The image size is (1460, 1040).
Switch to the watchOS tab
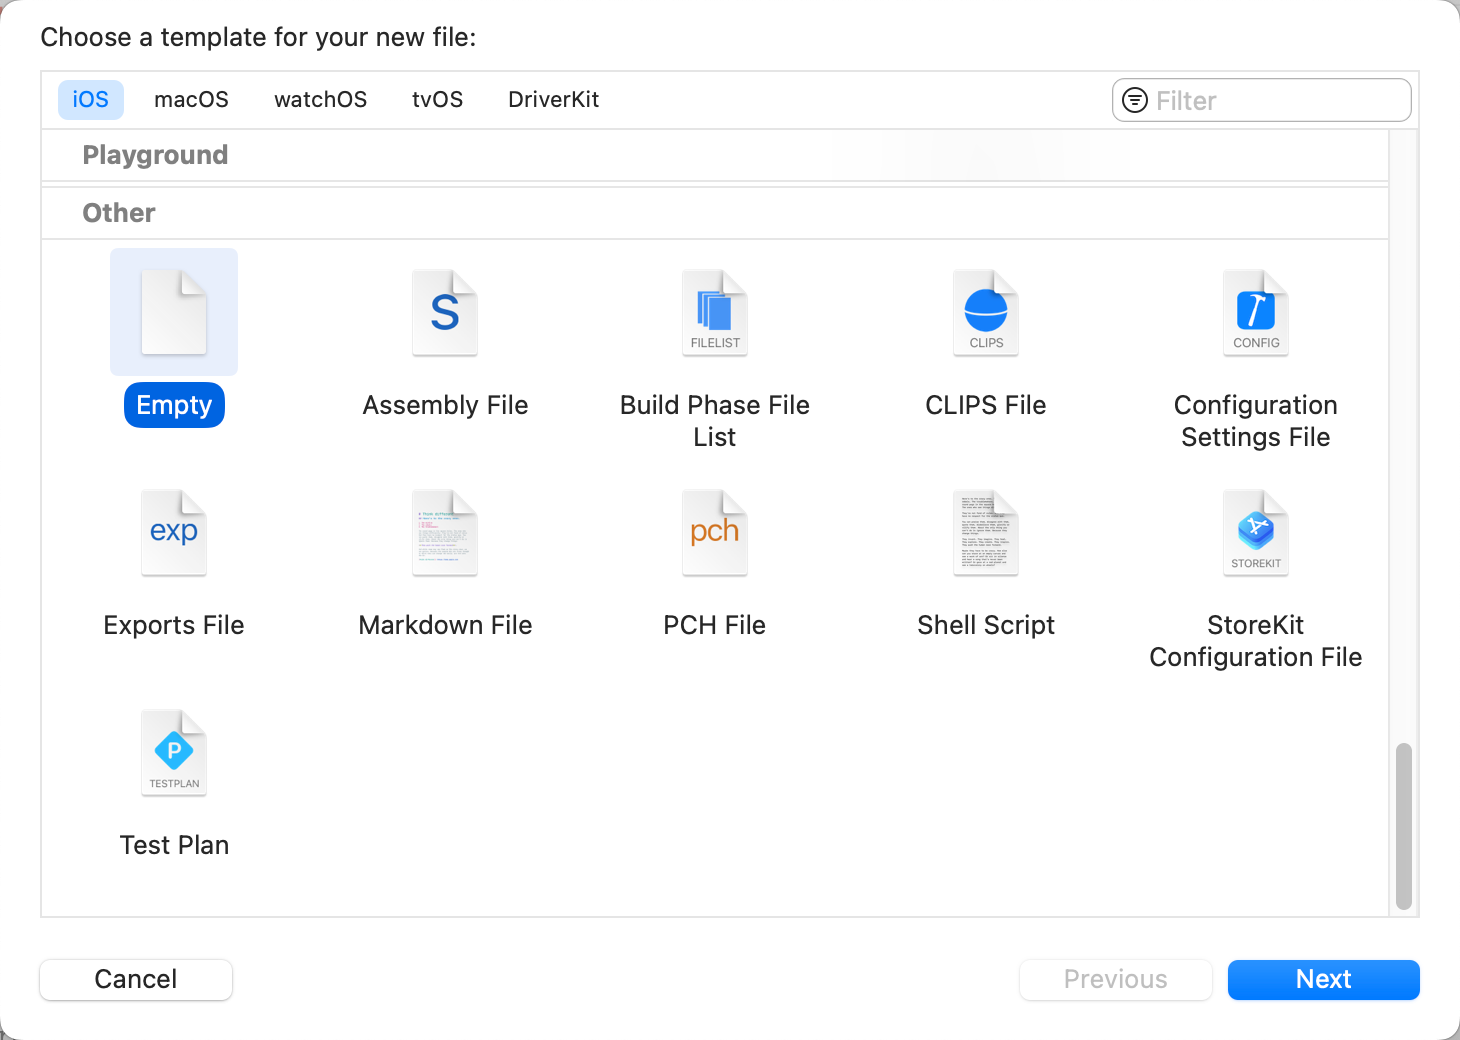(x=320, y=99)
